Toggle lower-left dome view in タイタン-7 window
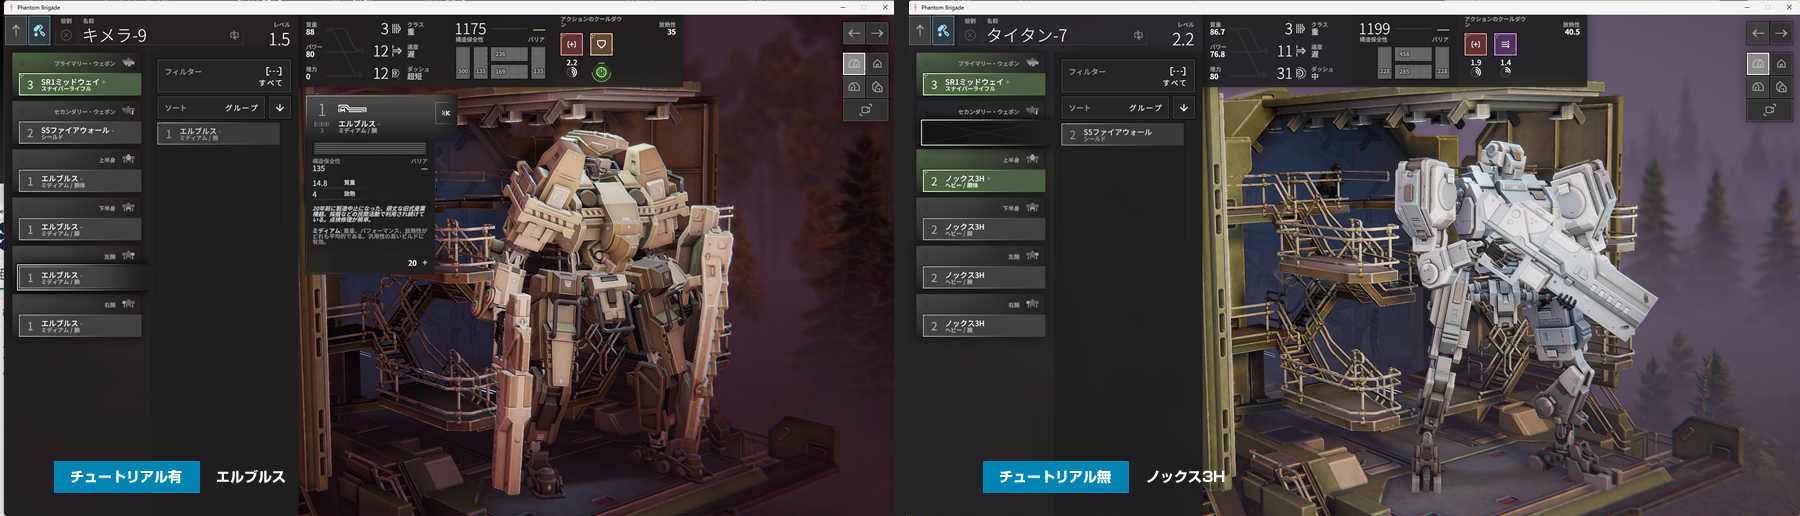Screen dimensions: 1800x516 pos(1758,87)
